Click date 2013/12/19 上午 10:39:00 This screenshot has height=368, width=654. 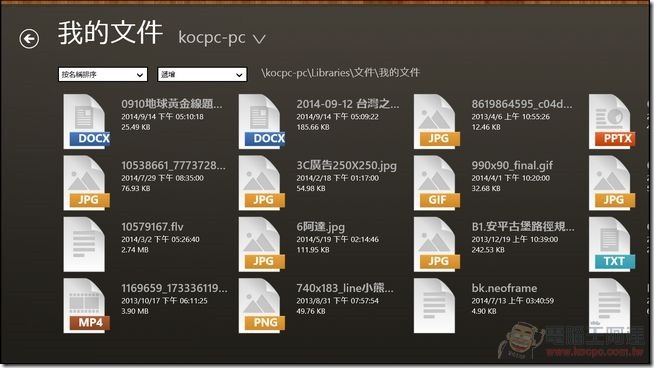[x=515, y=239]
